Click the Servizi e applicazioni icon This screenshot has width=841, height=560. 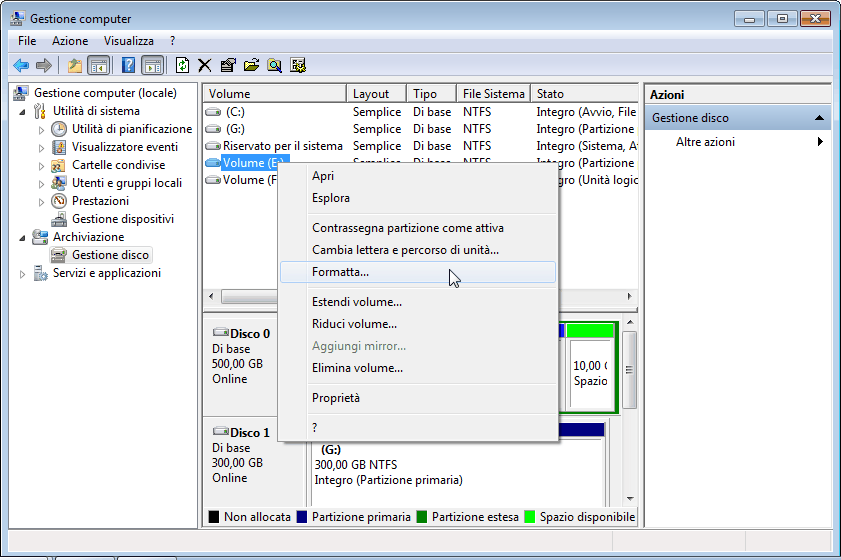[40, 273]
